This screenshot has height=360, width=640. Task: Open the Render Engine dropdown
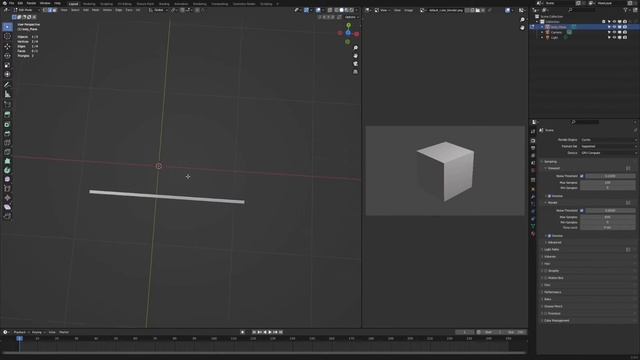click(608, 140)
